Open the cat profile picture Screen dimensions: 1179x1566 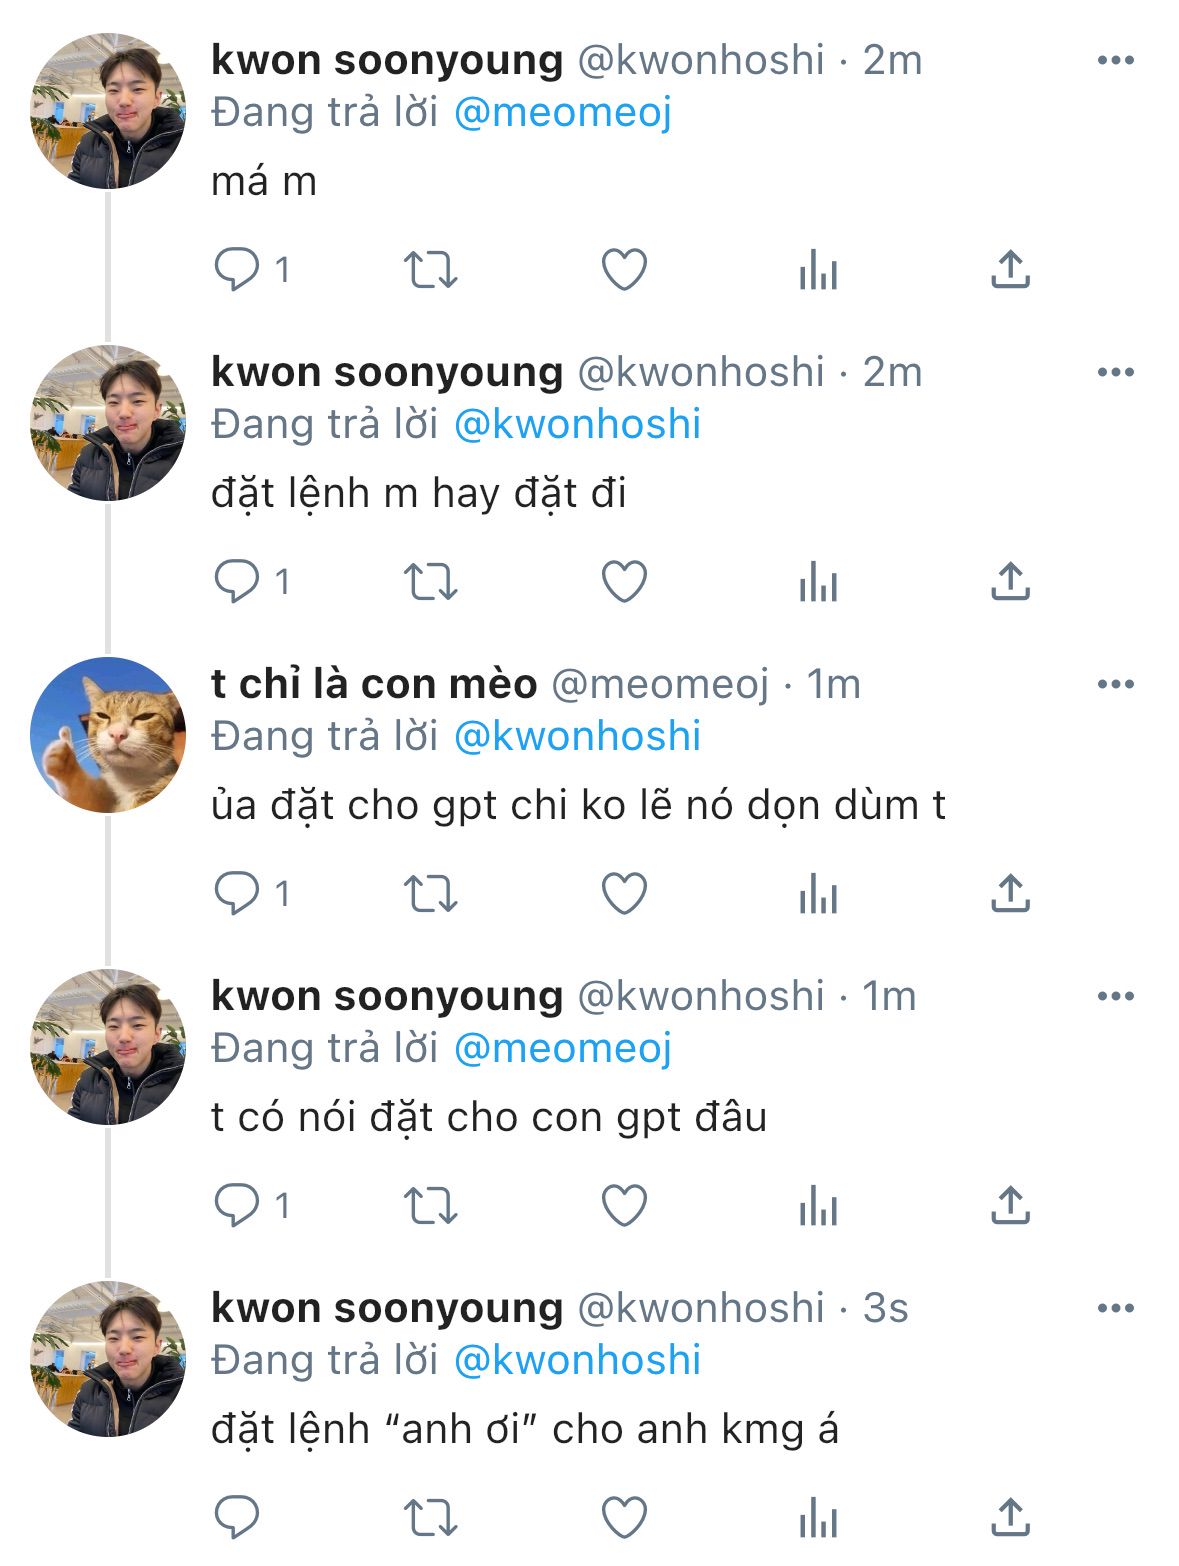108,735
